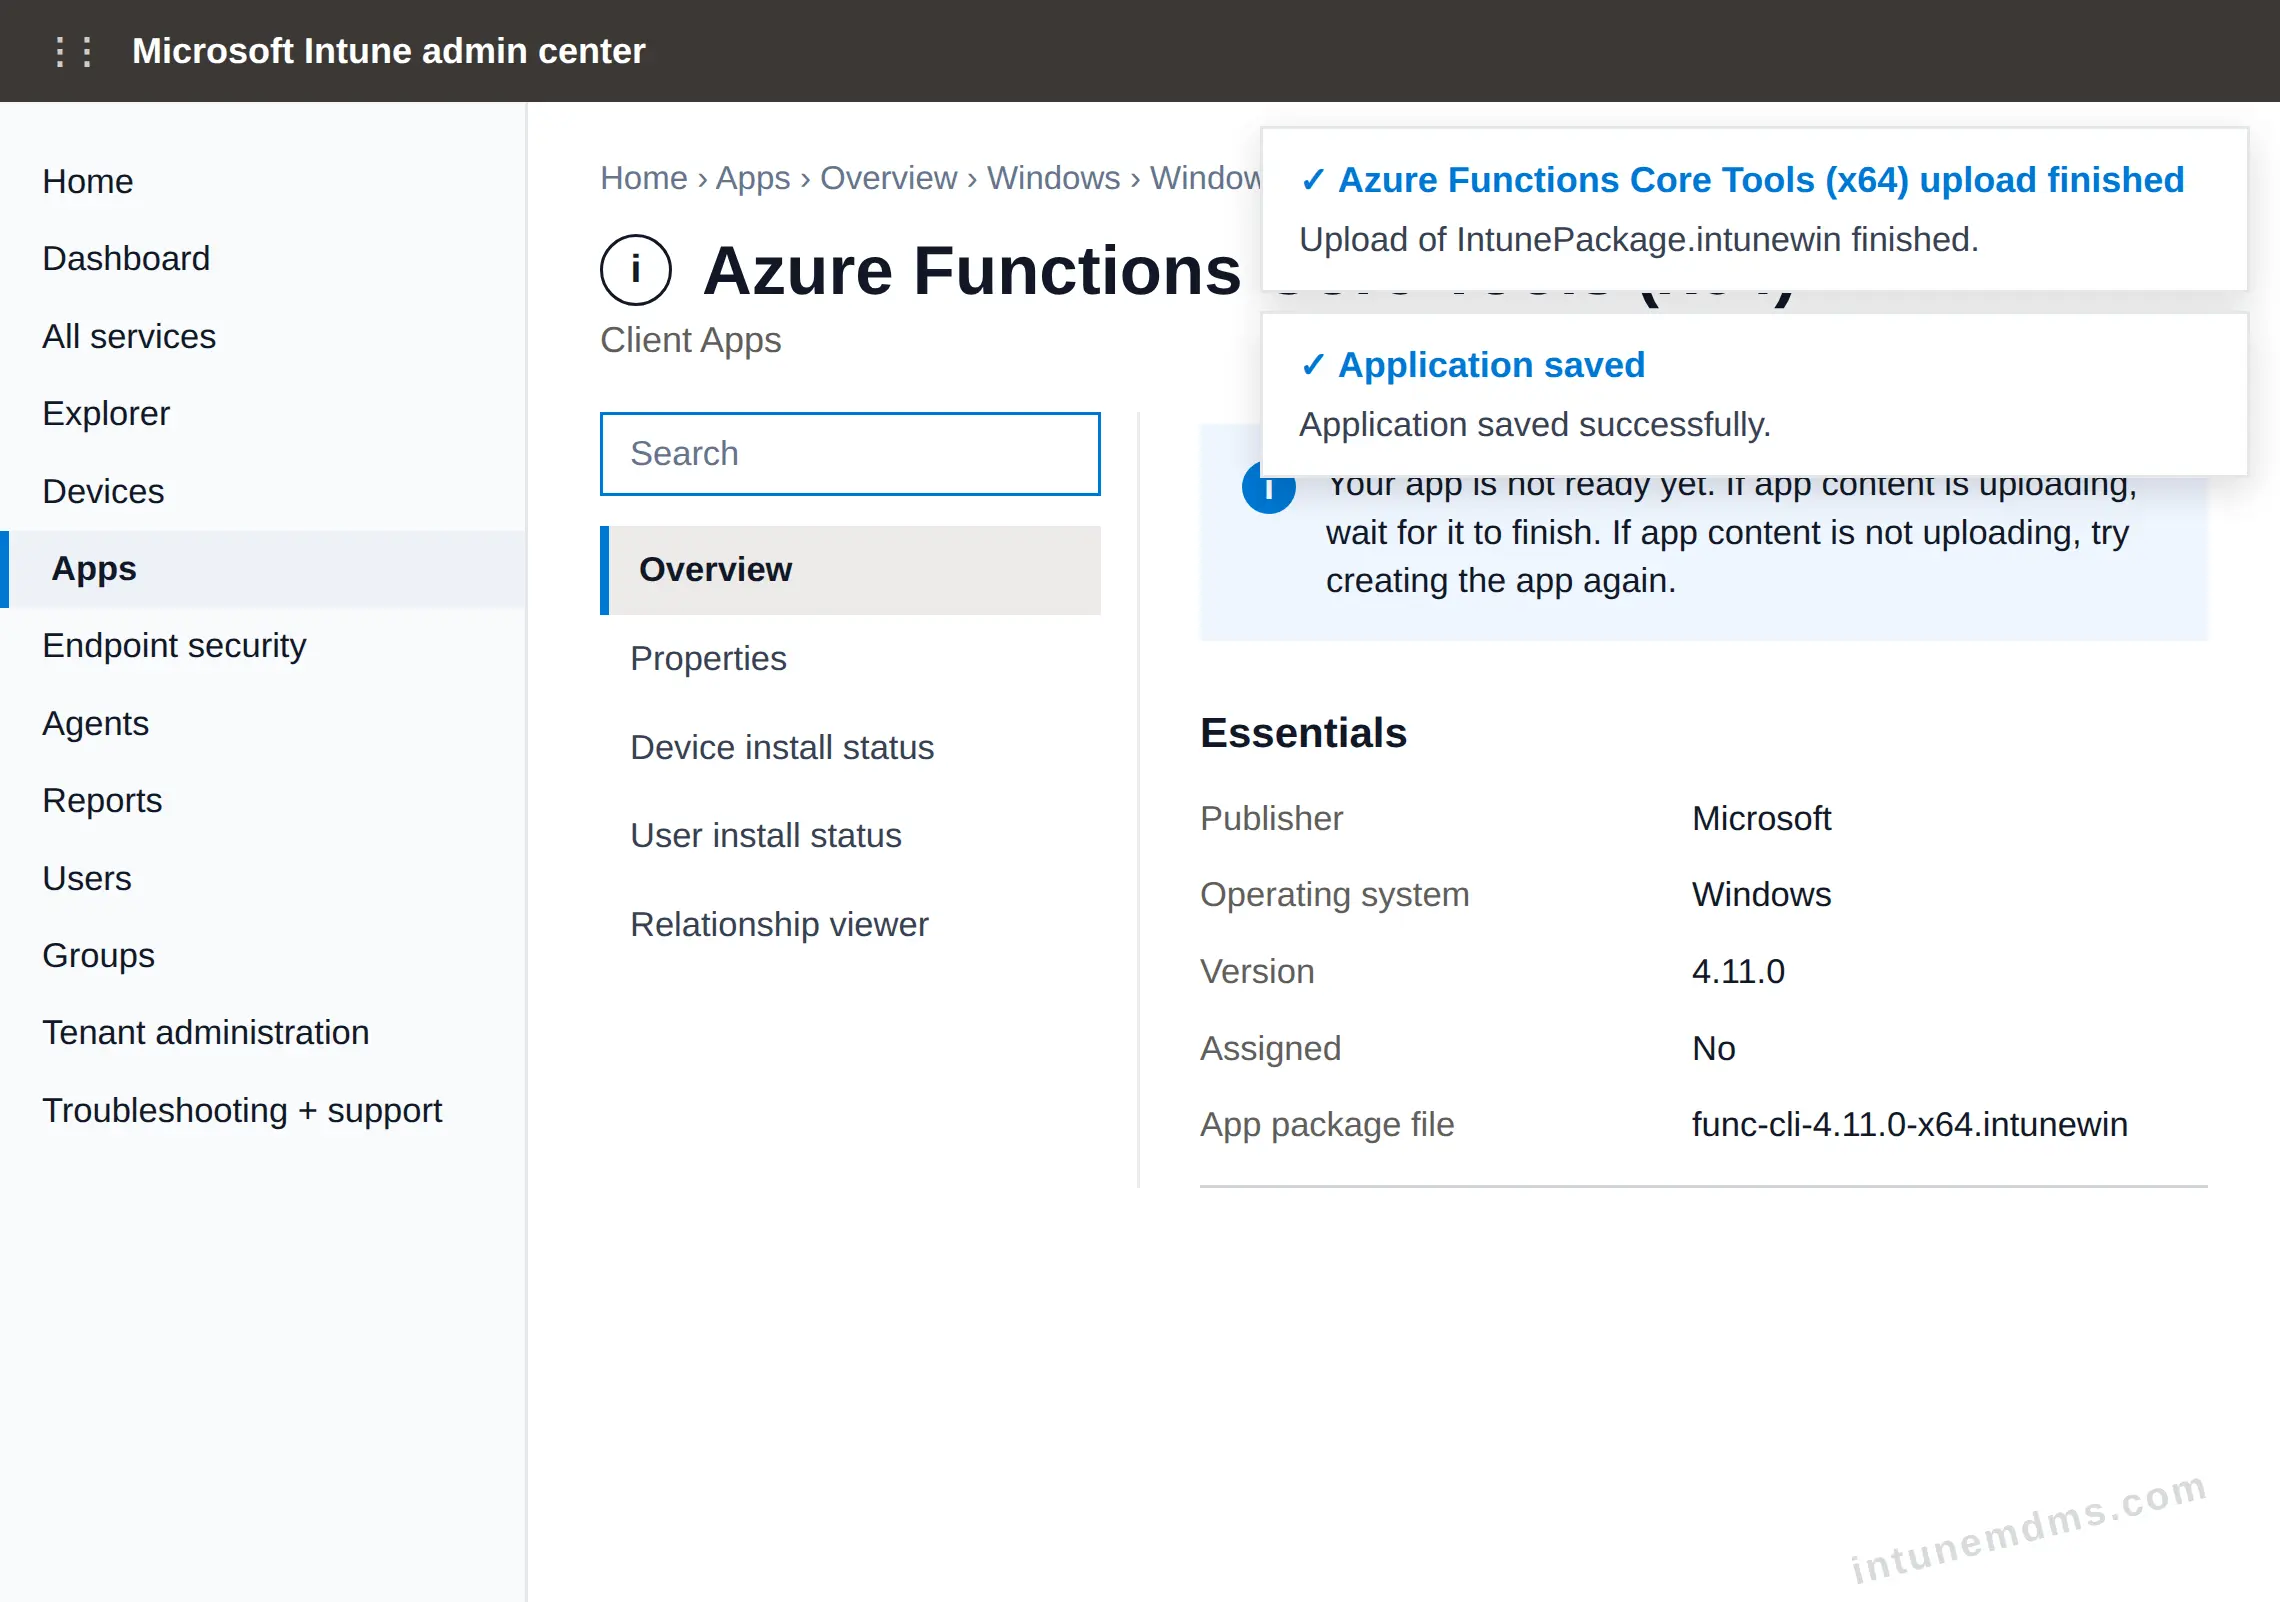Open the Properties section

(708, 658)
